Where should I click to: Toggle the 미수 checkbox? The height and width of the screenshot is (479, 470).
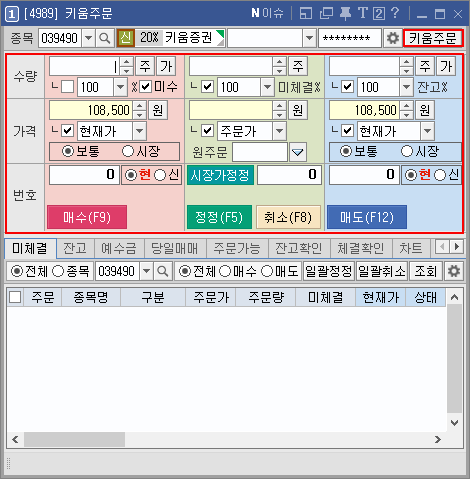[145, 87]
